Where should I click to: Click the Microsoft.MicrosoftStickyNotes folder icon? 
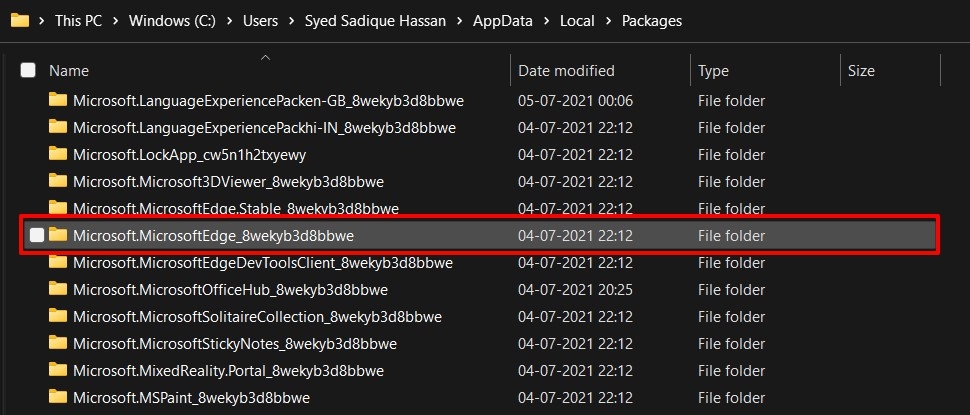58,343
